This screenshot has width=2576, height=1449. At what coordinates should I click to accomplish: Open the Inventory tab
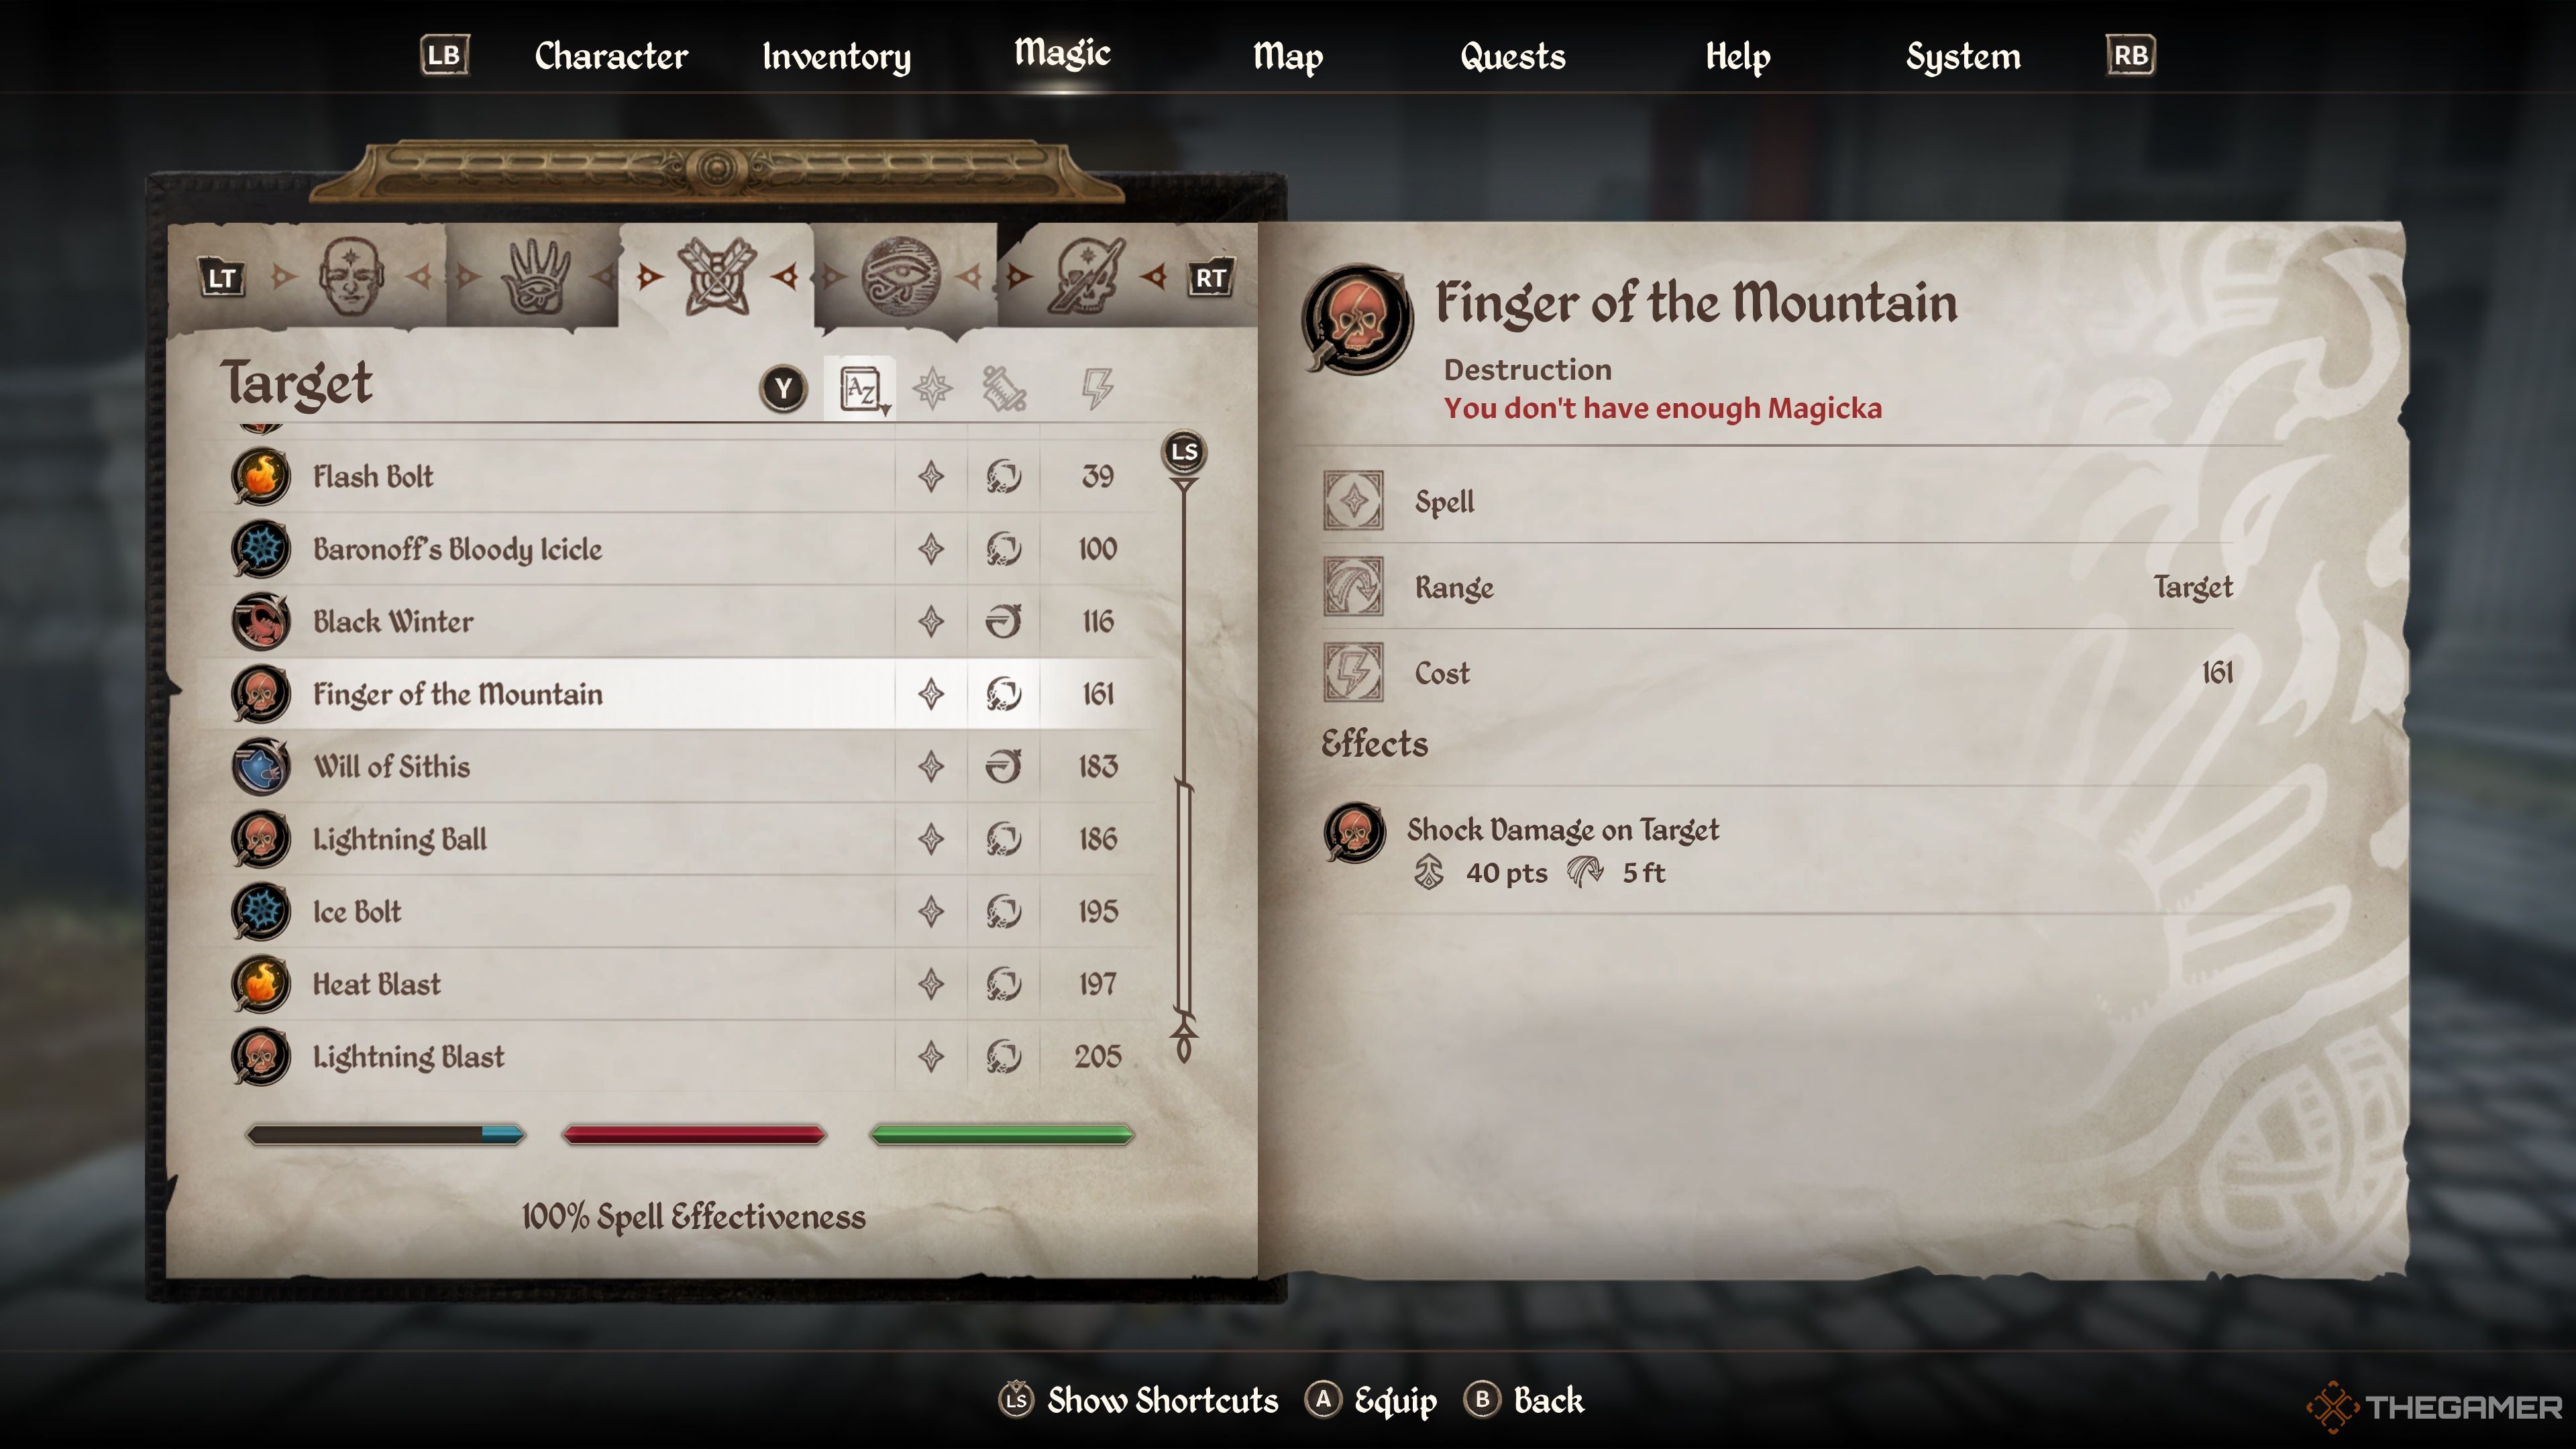(836, 56)
